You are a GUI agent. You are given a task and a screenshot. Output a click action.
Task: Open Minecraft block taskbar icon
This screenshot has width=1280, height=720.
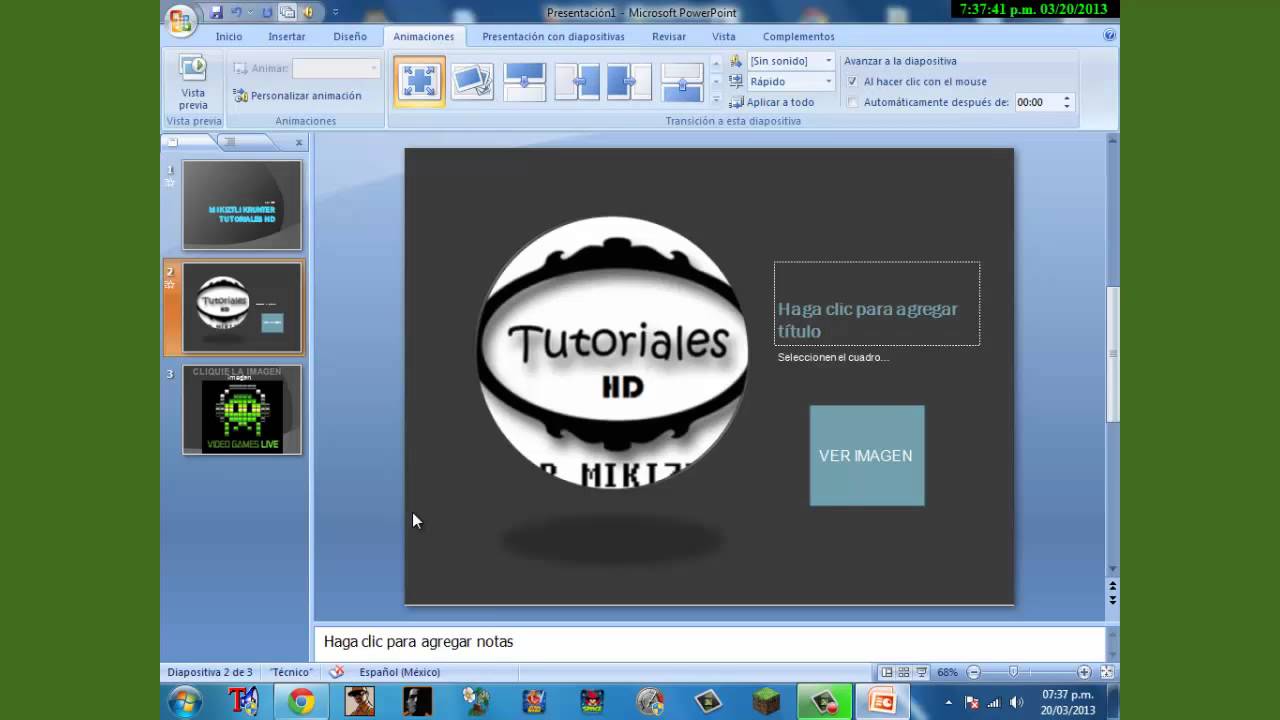(x=766, y=702)
